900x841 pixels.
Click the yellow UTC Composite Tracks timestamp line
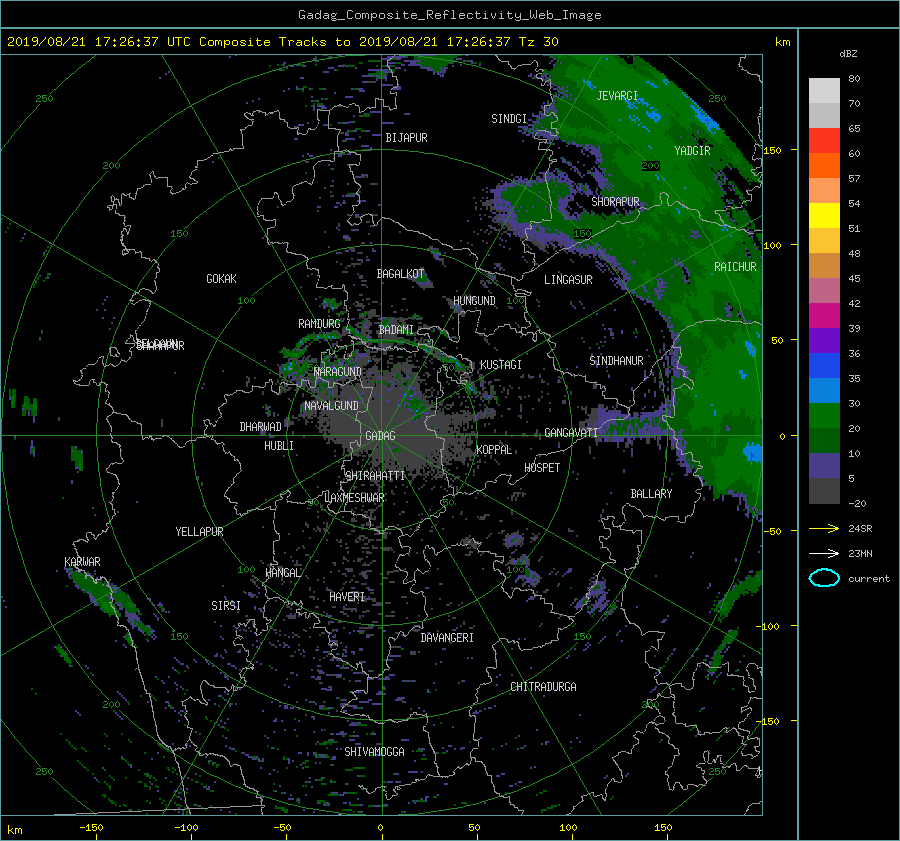pyautogui.click(x=282, y=42)
